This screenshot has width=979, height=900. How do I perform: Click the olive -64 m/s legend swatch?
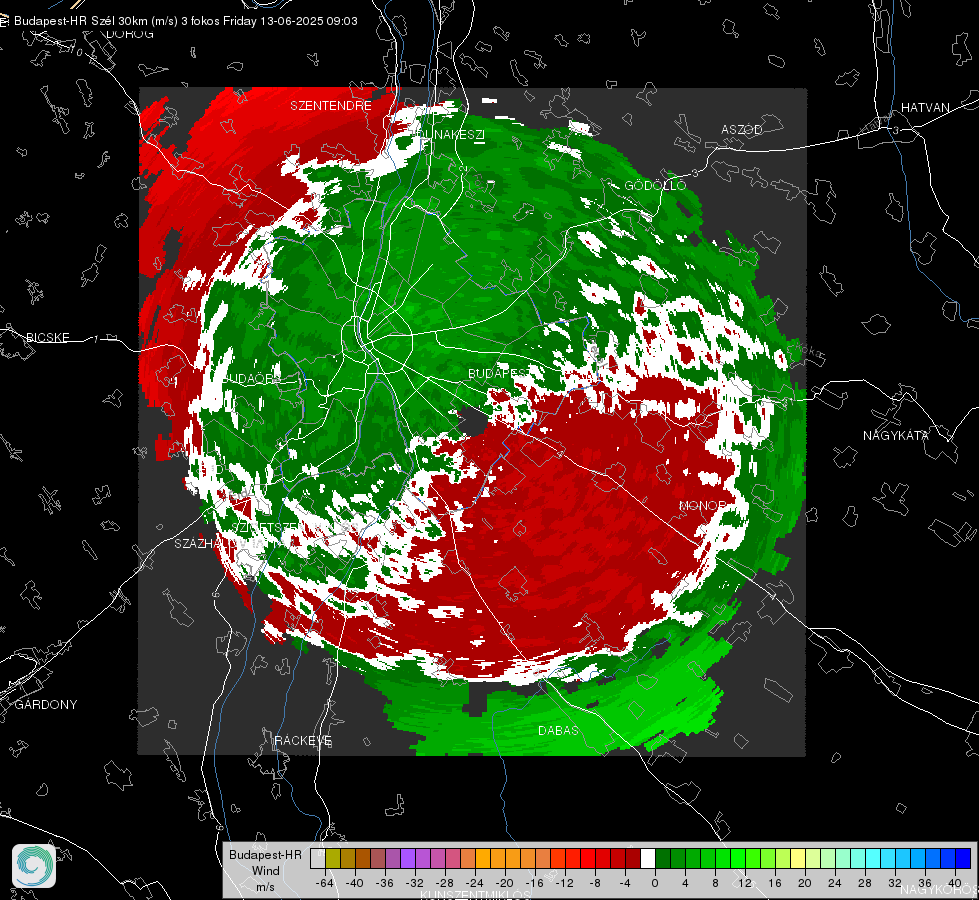point(333,859)
